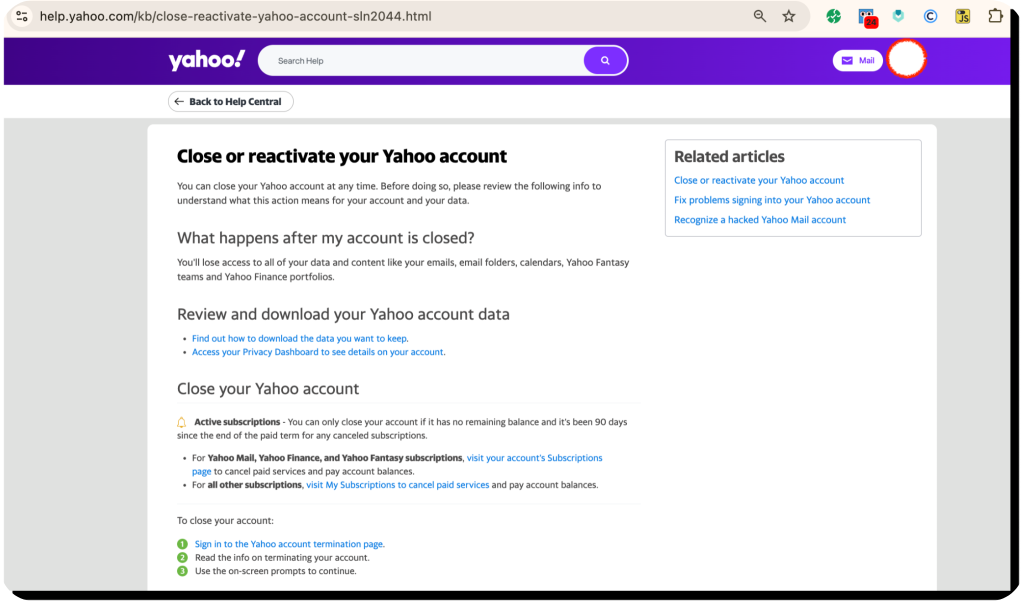The image size is (1024, 601).
Task: Go Back to Help Central
Action: [231, 101]
